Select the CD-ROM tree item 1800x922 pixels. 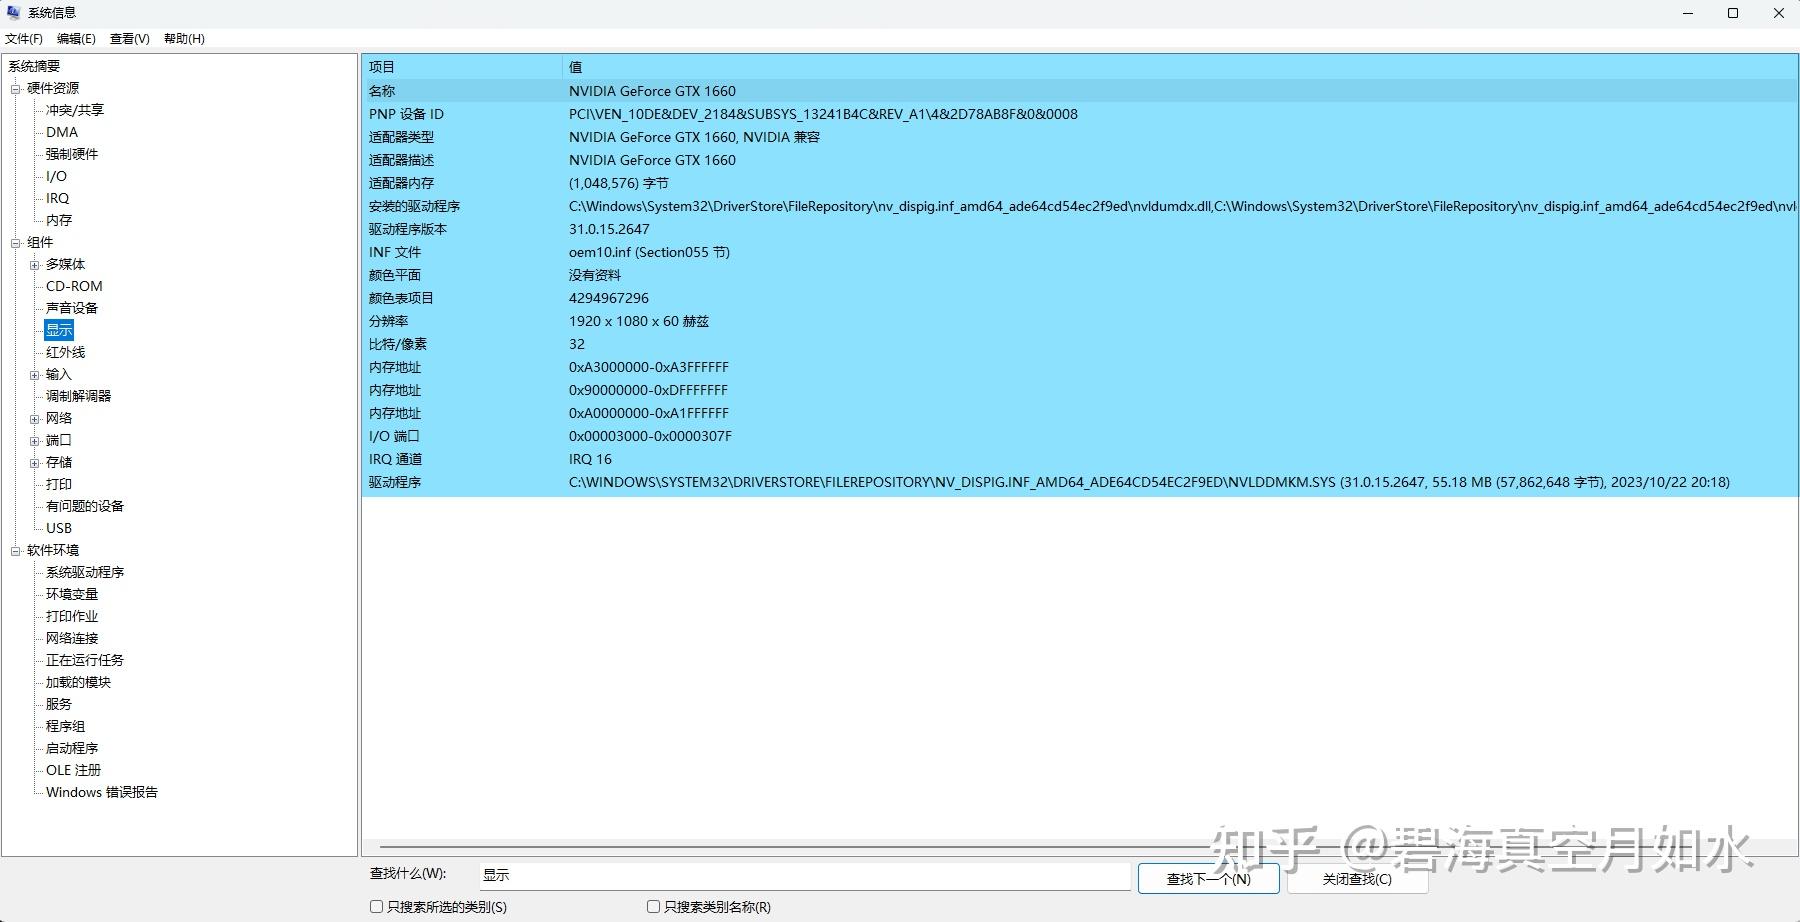pyautogui.click(x=73, y=286)
